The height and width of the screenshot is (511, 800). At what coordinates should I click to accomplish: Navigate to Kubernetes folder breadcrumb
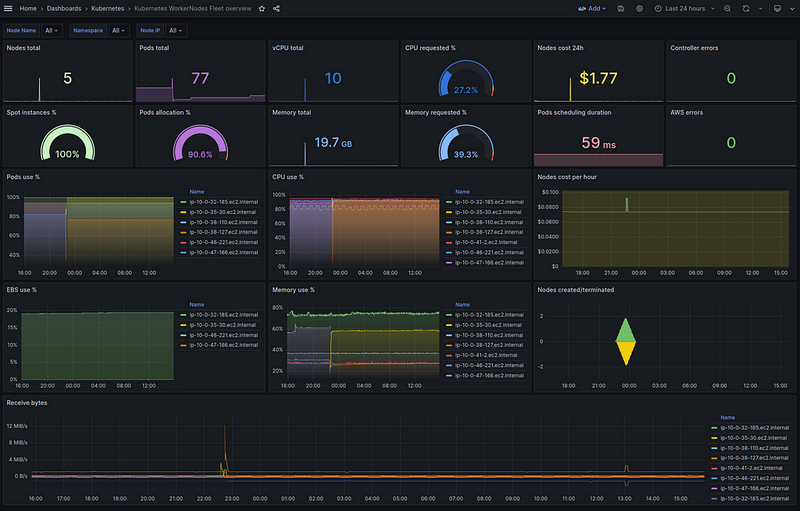(108, 8)
